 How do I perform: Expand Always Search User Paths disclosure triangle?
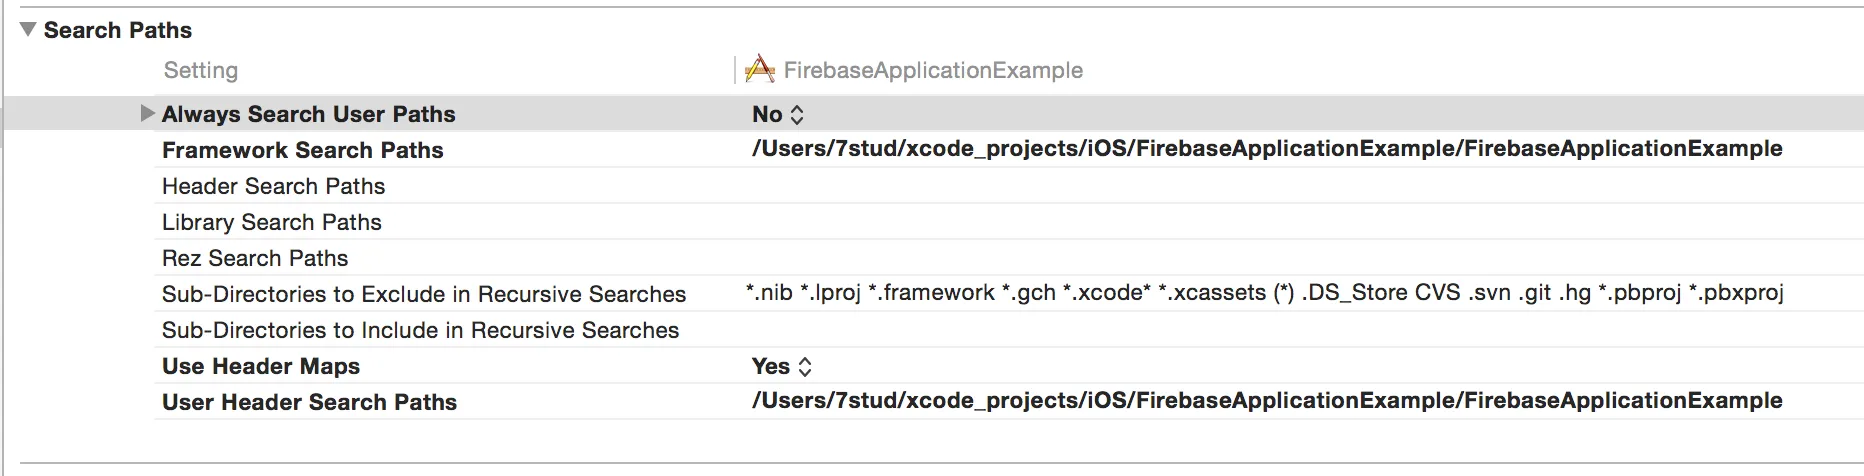148,113
